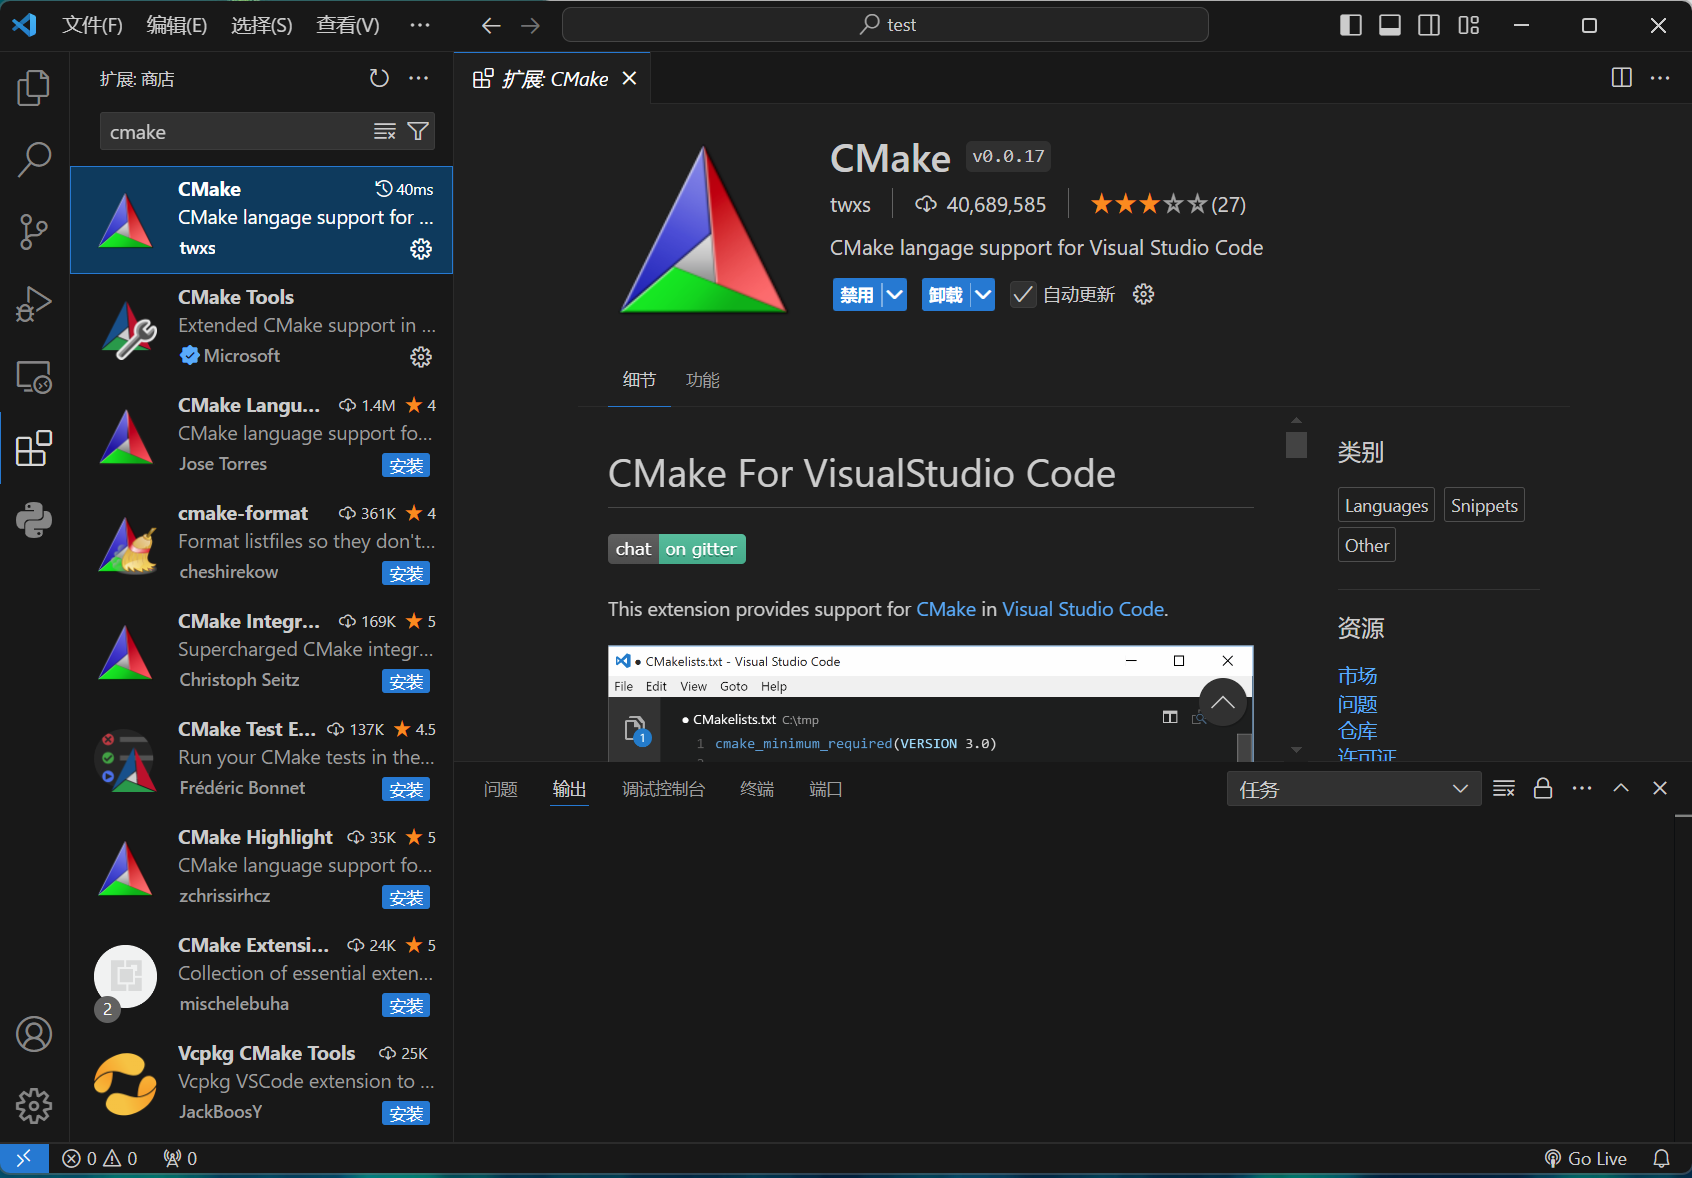The image size is (1692, 1178).
Task: Close the bottom panel
Action: tap(1660, 788)
